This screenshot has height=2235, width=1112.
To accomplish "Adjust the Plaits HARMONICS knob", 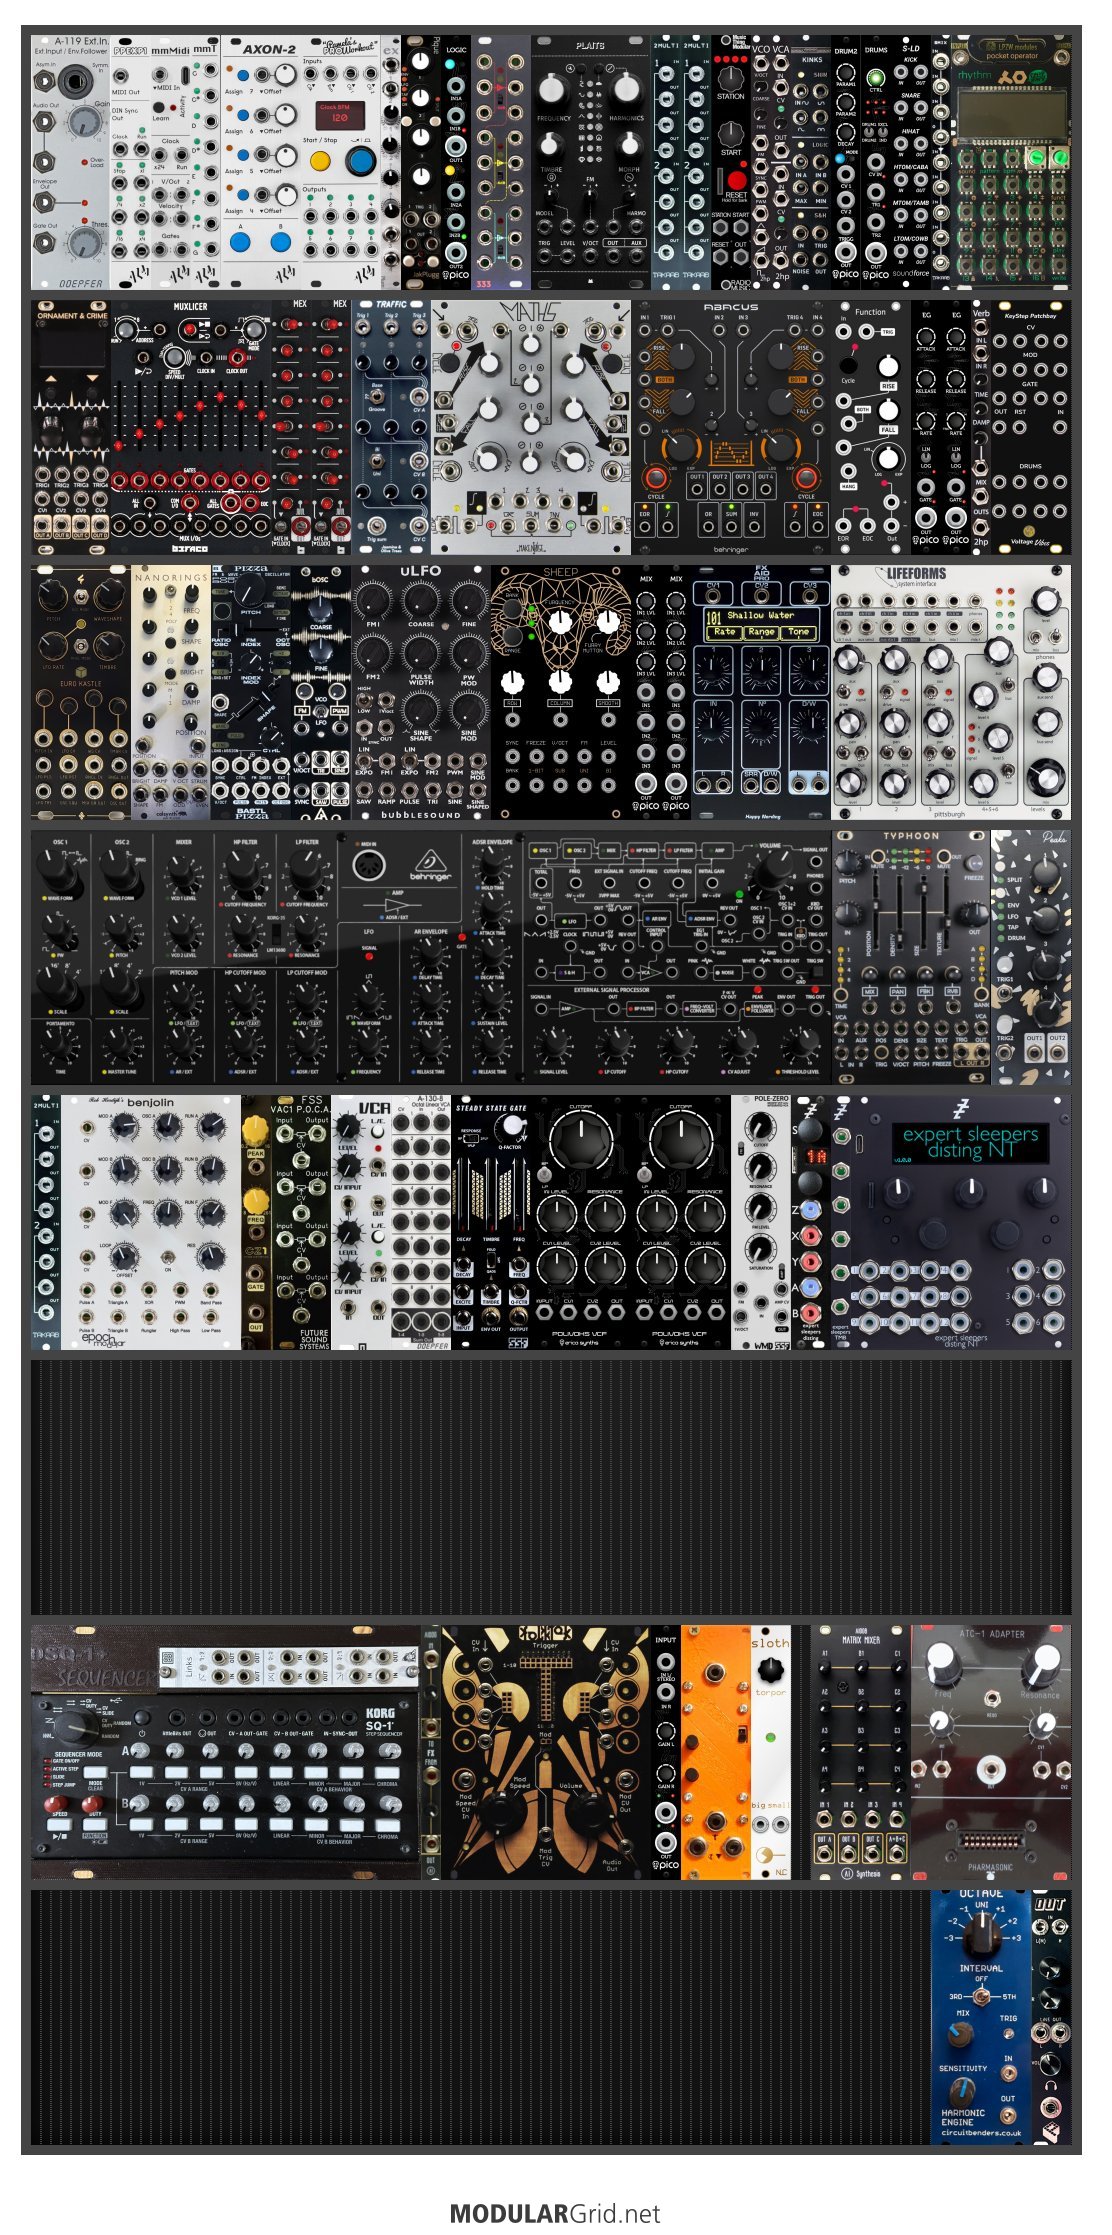I will [x=626, y=88].
